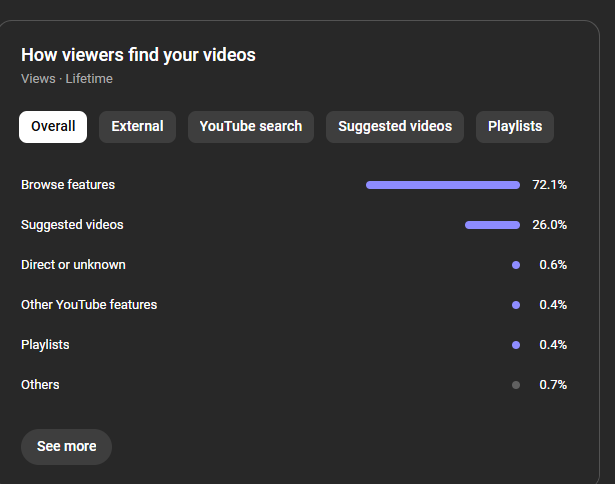Open the YouTube search tab
The image size is (615, 484).
251,127
